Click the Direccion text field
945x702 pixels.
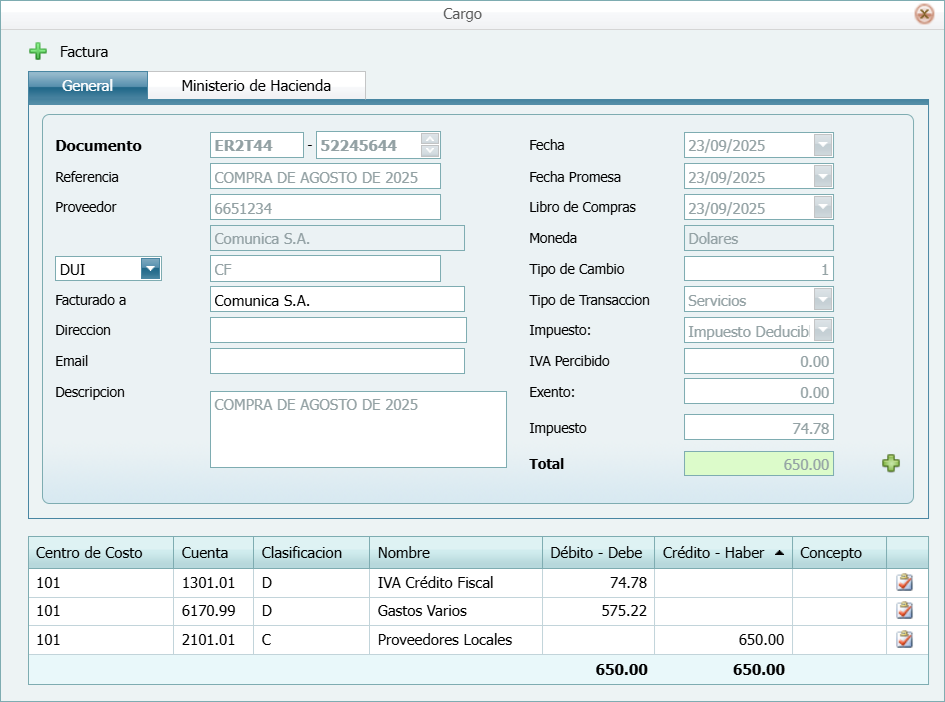[x=337, y=330]
